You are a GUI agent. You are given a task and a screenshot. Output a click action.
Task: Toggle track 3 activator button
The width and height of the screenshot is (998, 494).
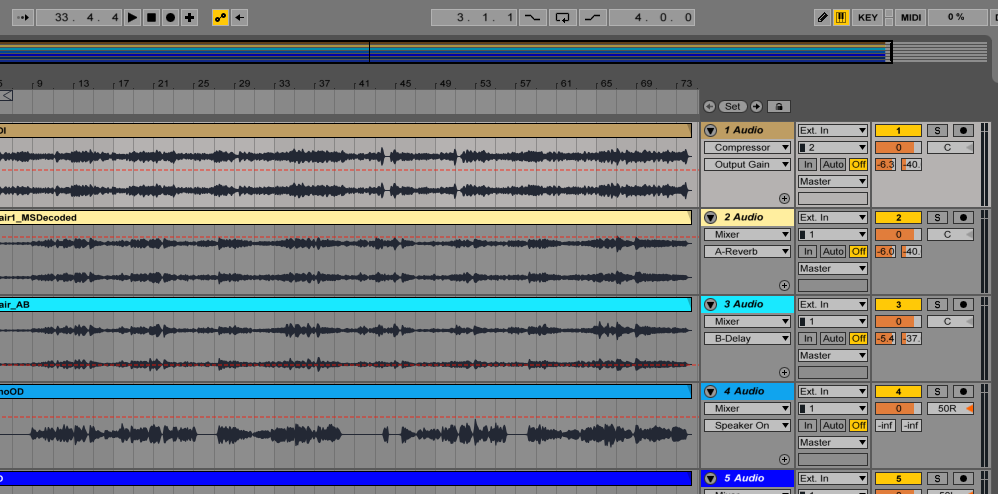point(898,304)
